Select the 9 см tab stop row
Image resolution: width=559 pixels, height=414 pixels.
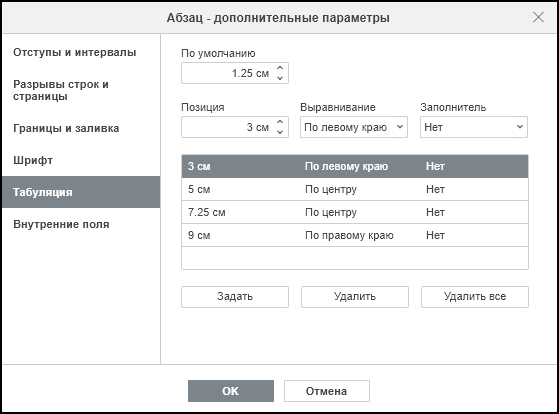tap(355, 235)
